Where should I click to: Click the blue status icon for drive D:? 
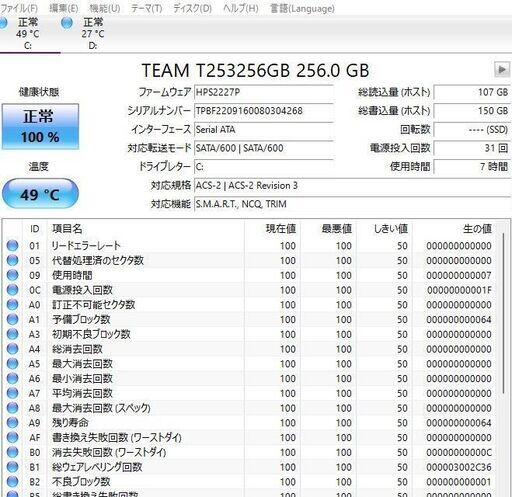(x=67, y=23)
